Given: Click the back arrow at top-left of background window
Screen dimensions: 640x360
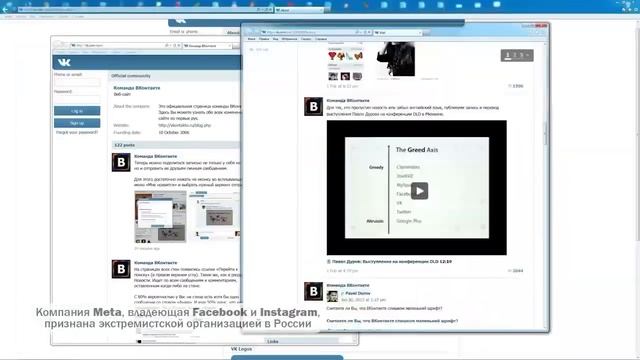Looking at the screenshot, I should 5,9.
